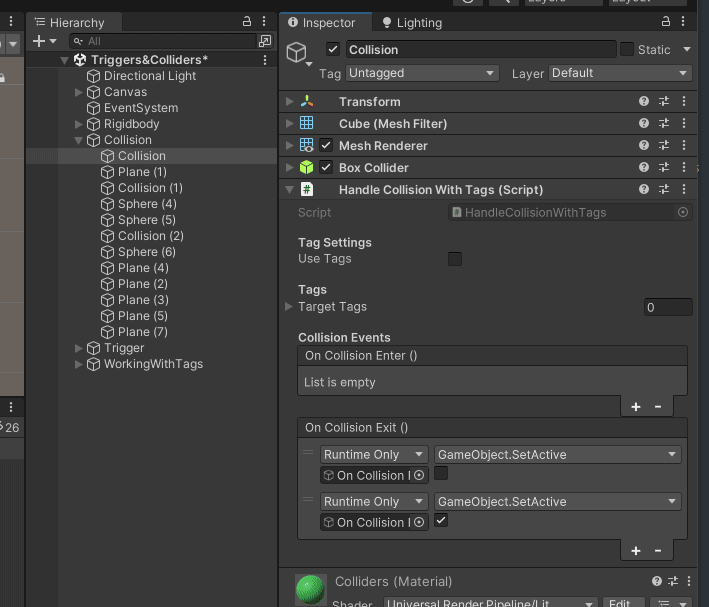
Task: Open help for the Transform component
Action: tap(644, 102)
